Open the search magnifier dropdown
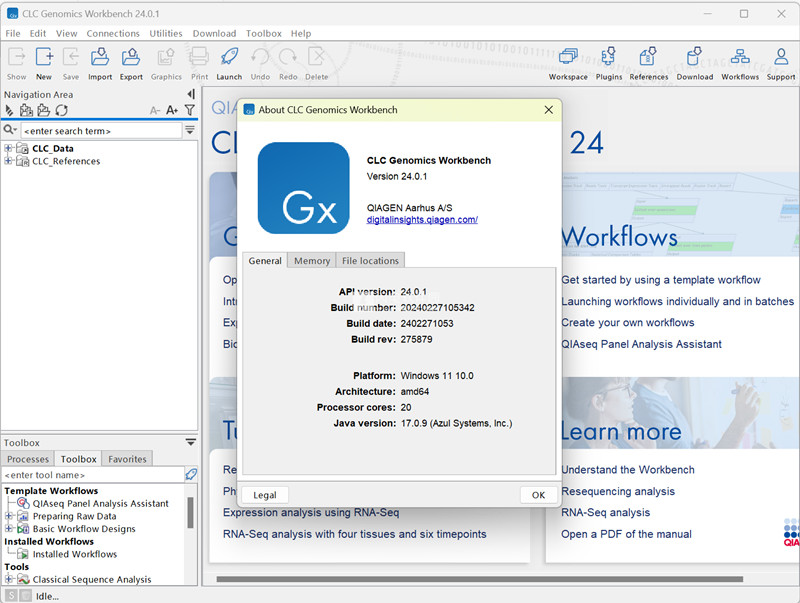800x603 pixels. [10, 131]
